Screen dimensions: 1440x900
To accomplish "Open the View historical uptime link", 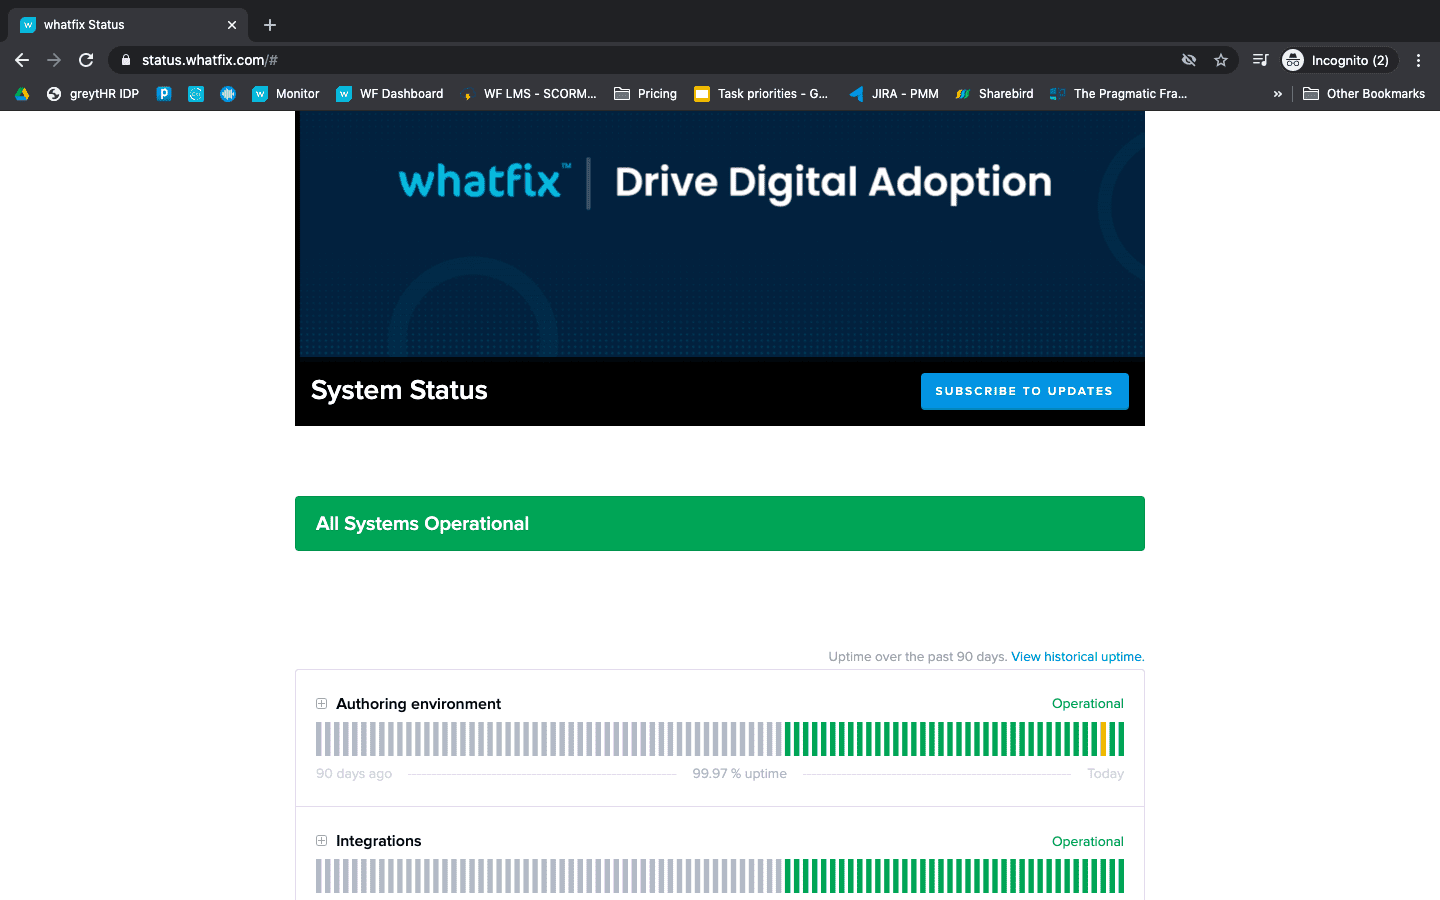I will pyautogui.click(x=1078, y=657).
